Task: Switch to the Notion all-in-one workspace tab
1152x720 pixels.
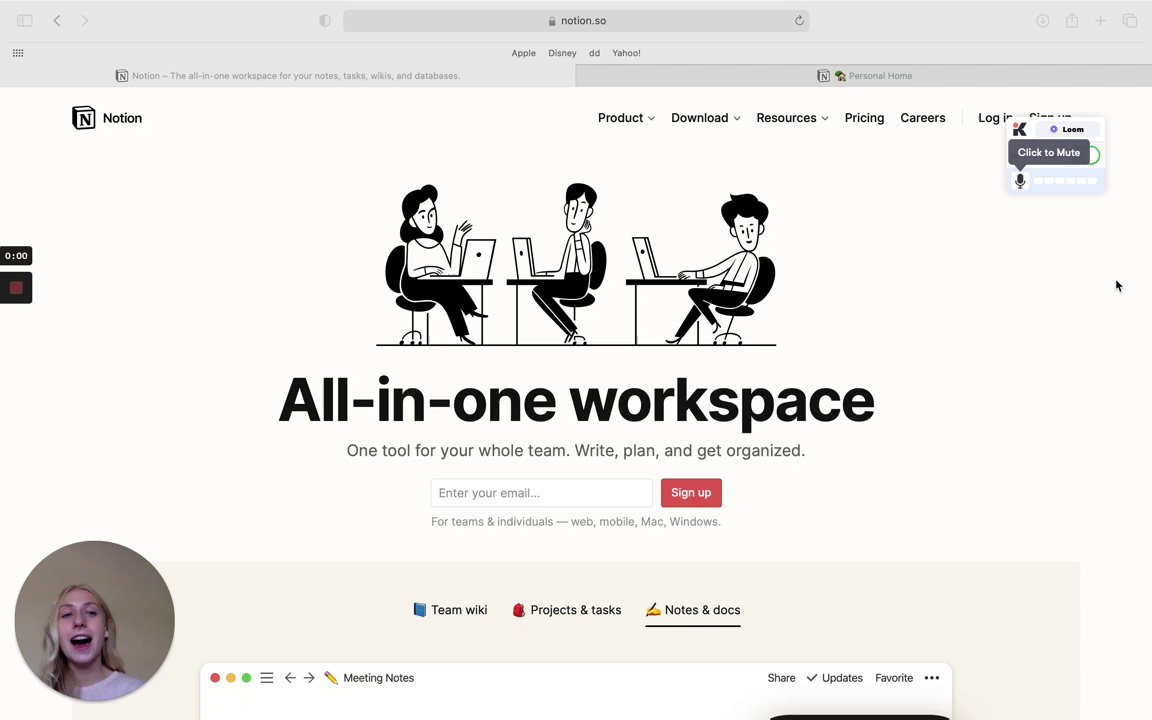Action: 288,76
